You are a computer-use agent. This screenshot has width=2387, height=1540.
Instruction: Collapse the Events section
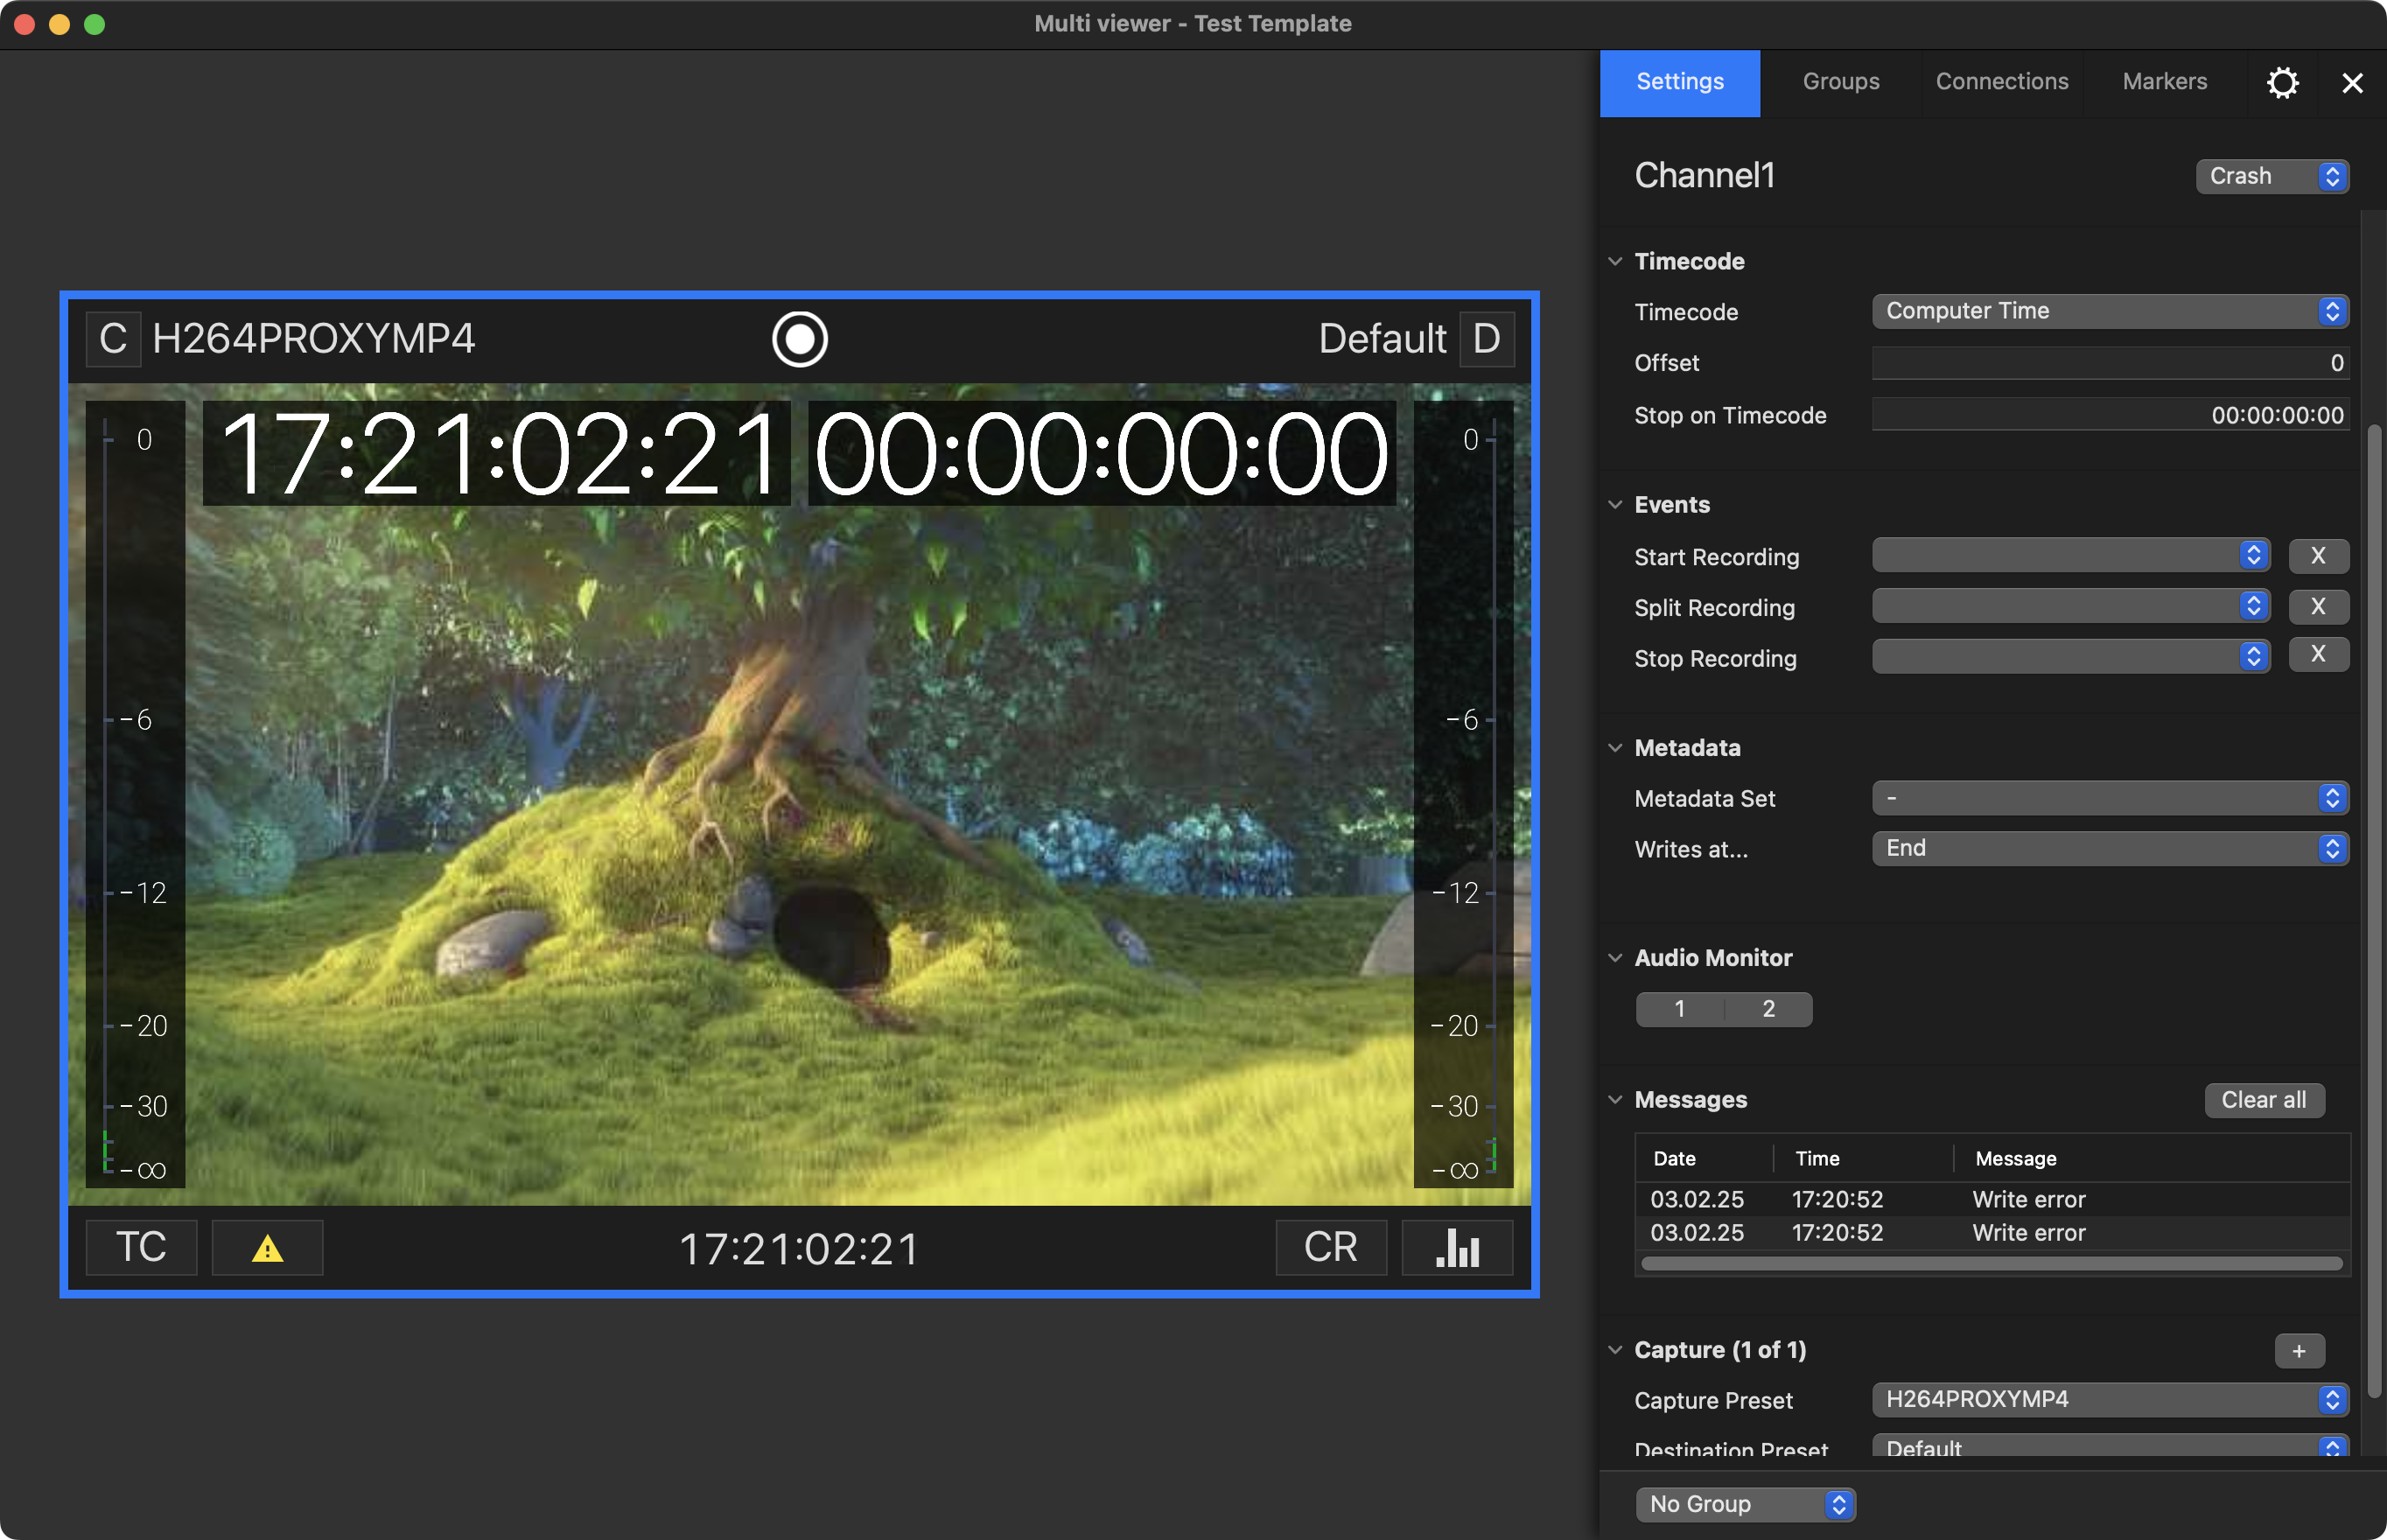1615,504
